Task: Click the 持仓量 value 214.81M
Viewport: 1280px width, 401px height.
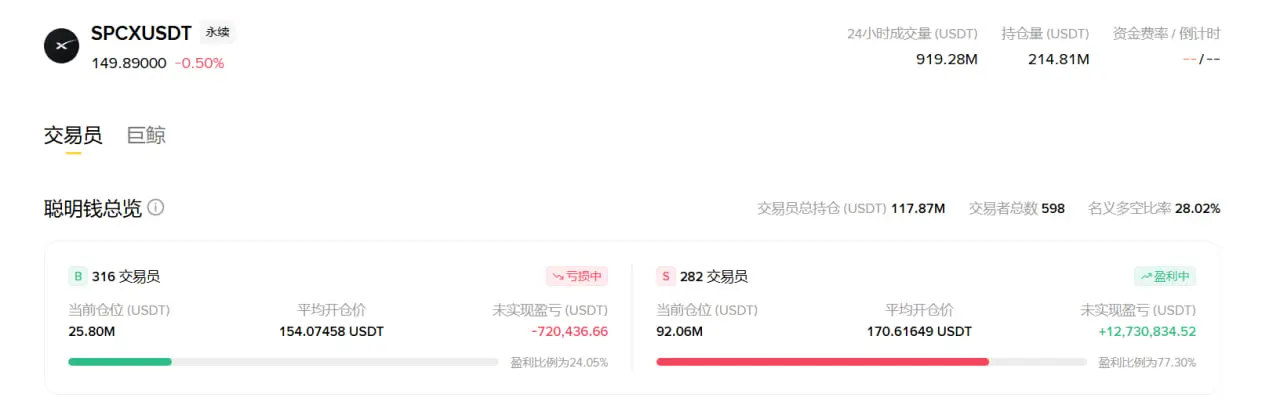Action: [1058, 59]
